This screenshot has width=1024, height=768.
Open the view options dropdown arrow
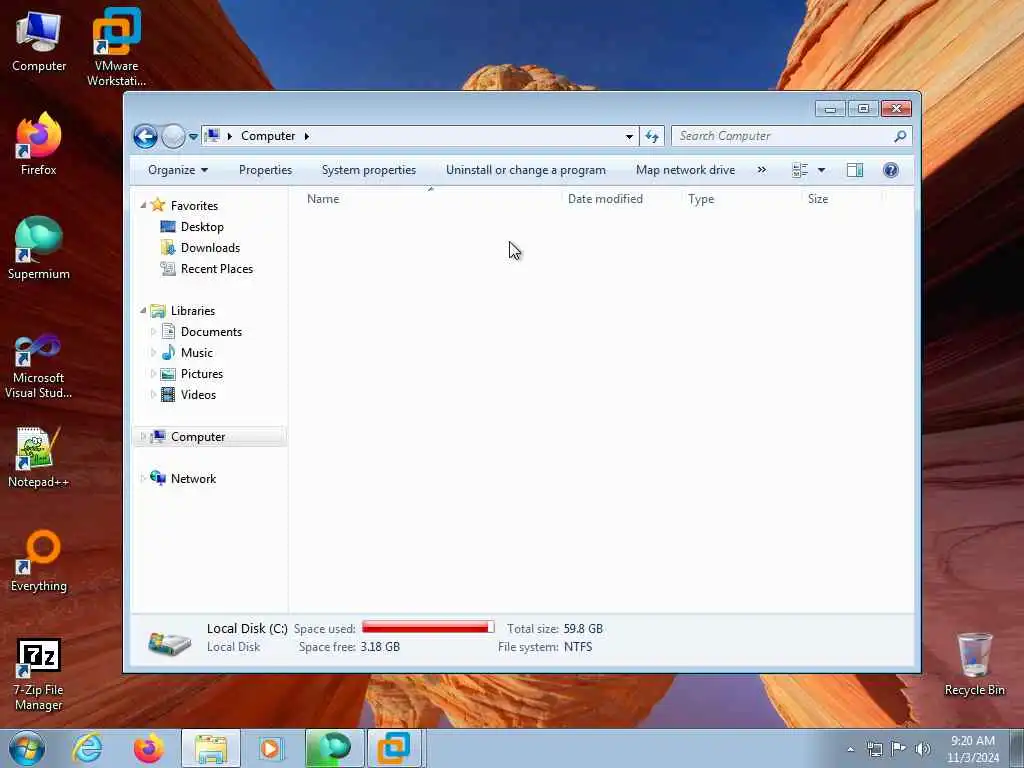(x=822, y=170)
